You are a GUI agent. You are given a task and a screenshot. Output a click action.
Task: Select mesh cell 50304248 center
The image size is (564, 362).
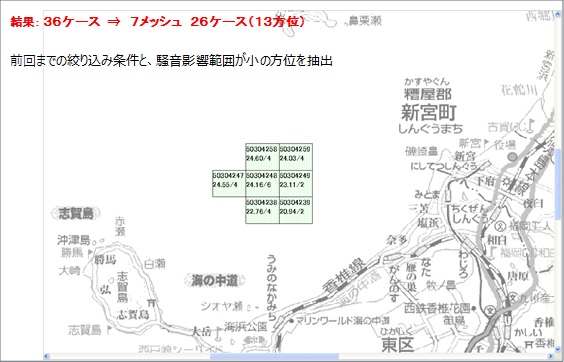coord(262,184)
